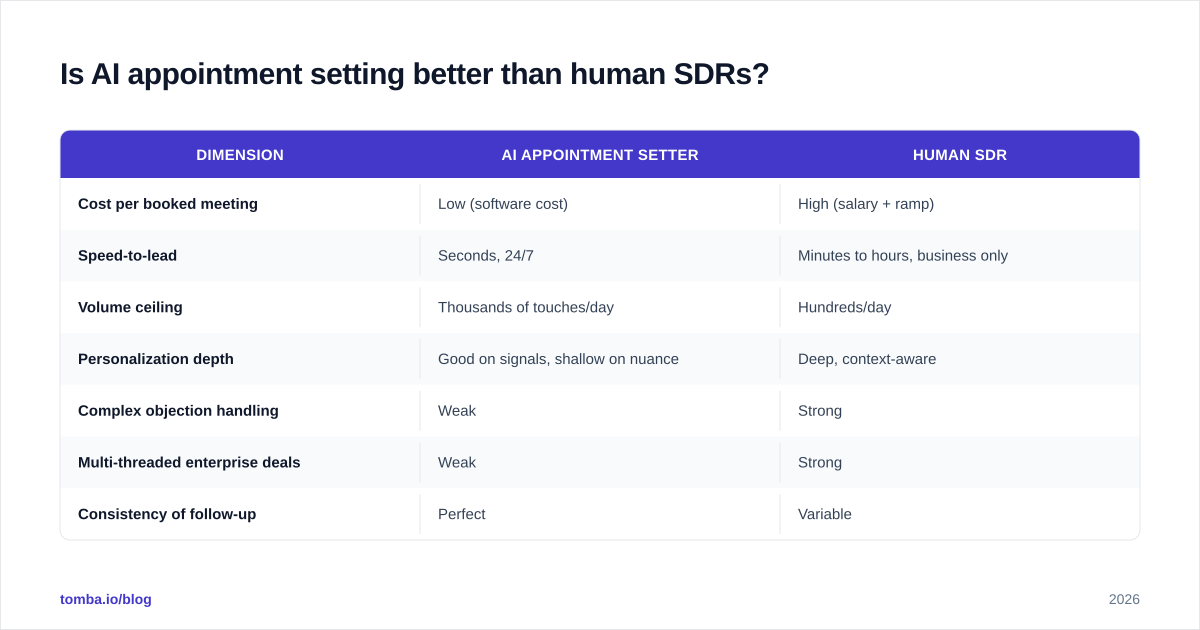Click the 'Consistency of follow-up' row label
The image size is (1200, 630).
(167, 514)
